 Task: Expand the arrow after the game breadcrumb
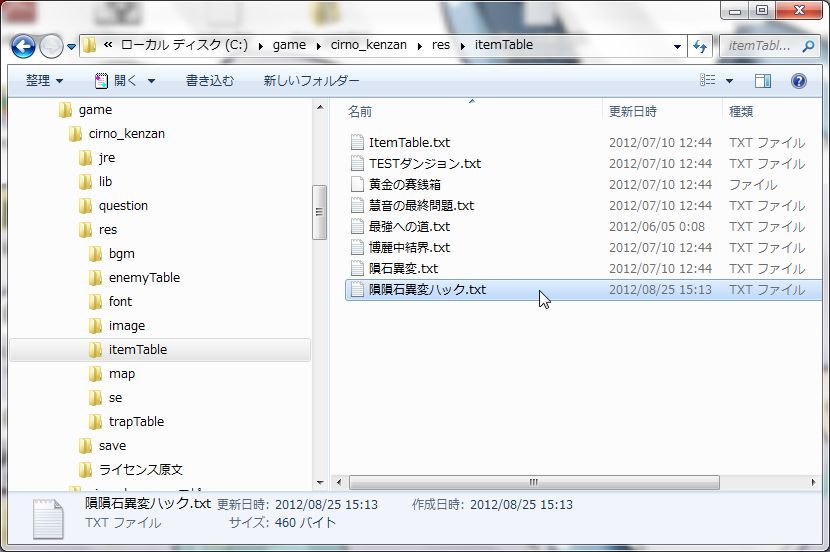pos(318,47)
